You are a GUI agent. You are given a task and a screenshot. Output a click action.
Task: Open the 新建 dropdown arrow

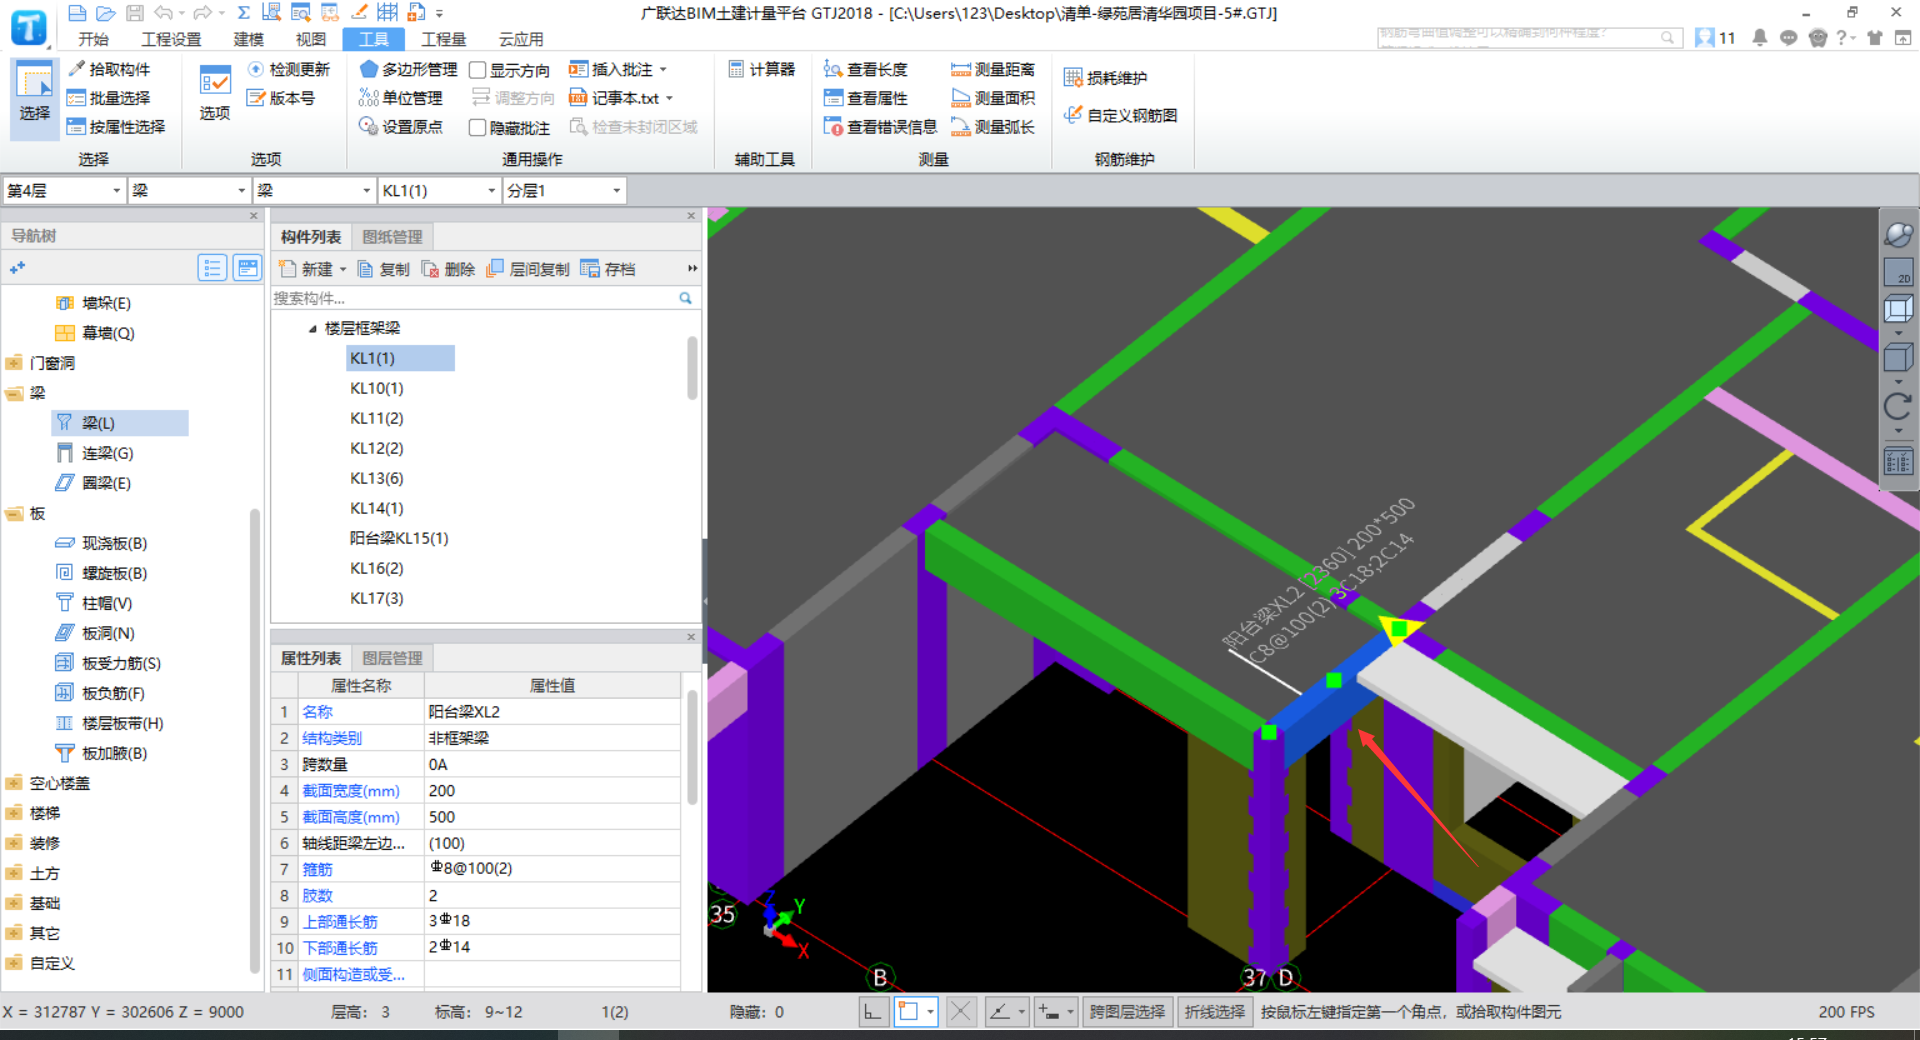(x=343, y=269)
